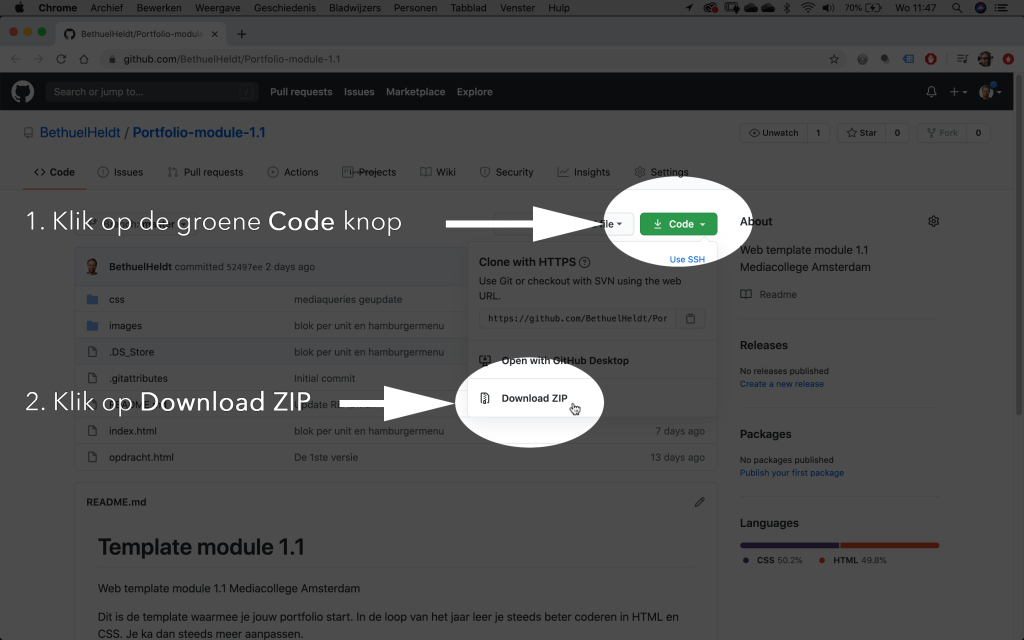This screenshot has width=1024, height=640.
Task: Open the Projects tab
Action: 369,172
